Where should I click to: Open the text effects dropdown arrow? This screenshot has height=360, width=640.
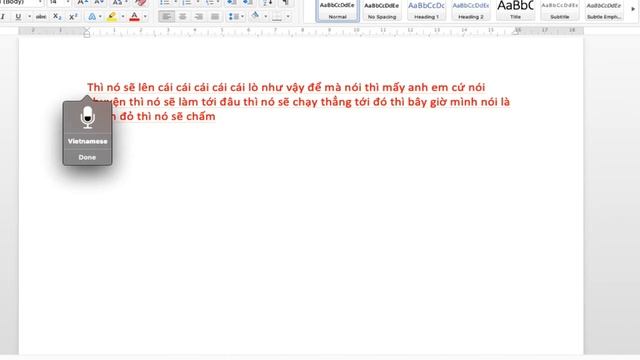100,17
